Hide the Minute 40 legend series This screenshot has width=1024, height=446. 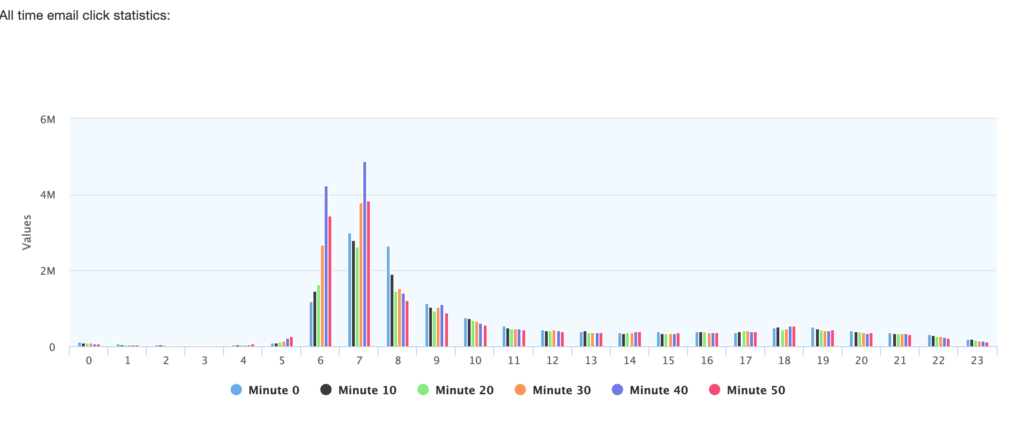tap(649, 390)
